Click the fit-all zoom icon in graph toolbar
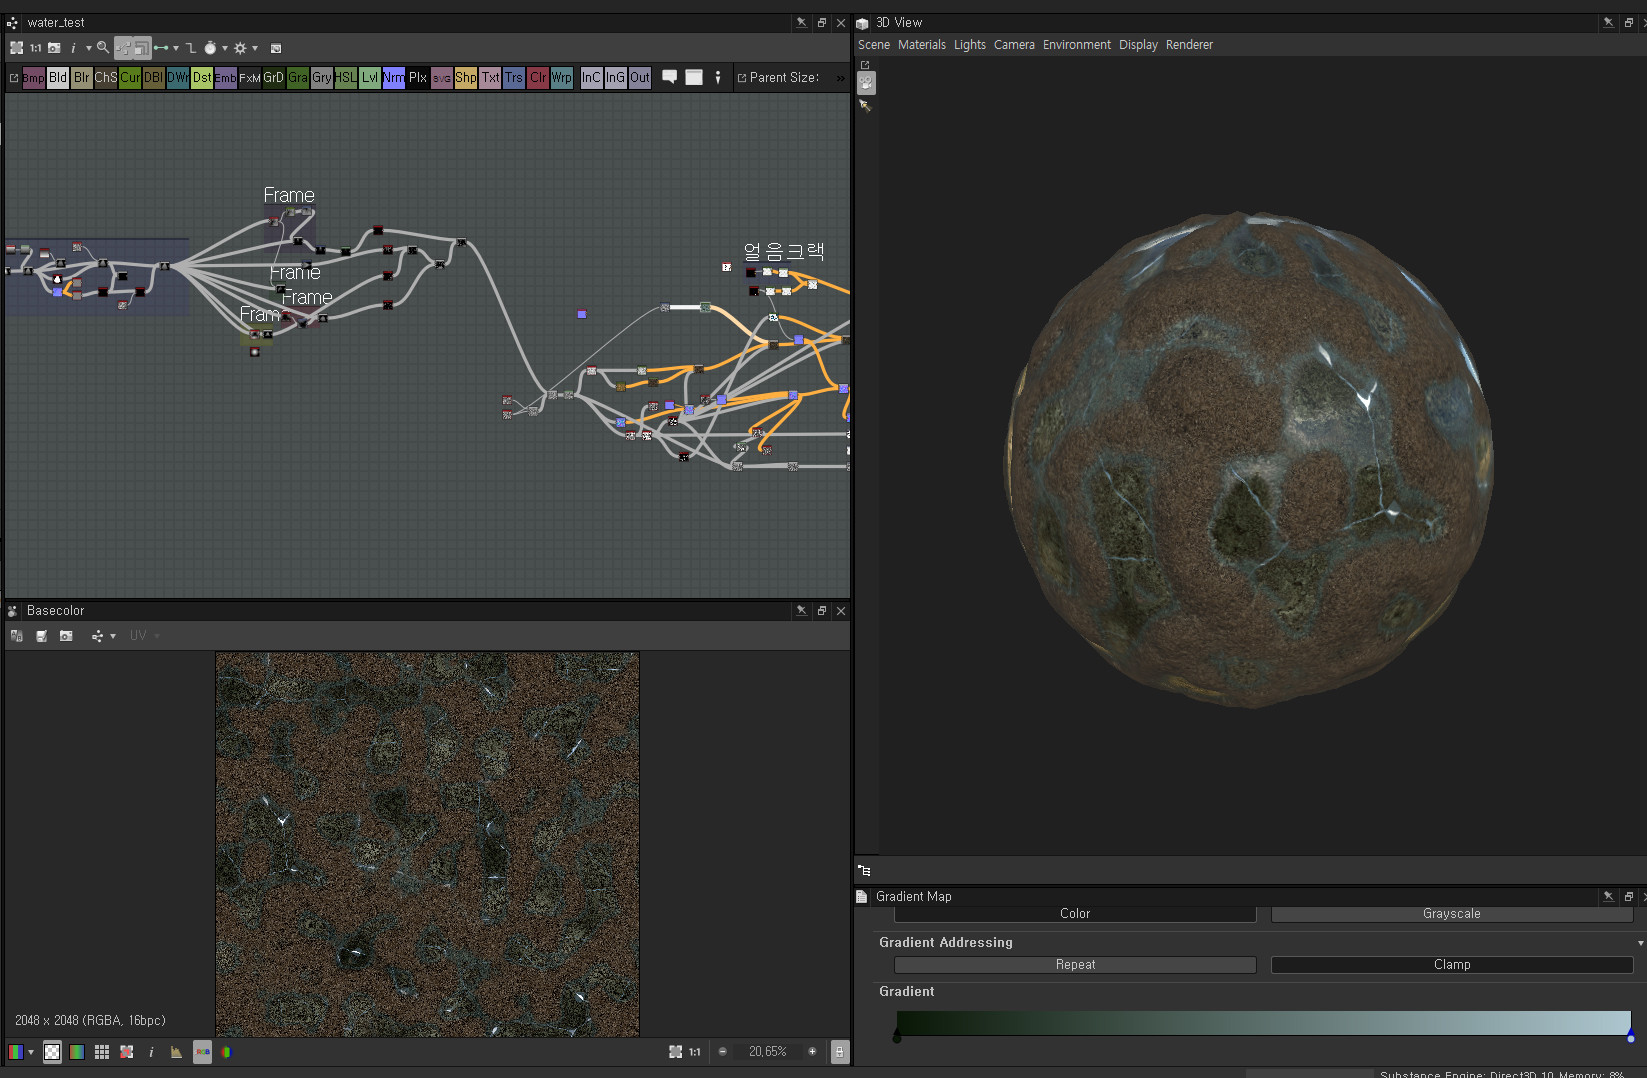This screenshot has height=1078, width=1647. (16, 48)
